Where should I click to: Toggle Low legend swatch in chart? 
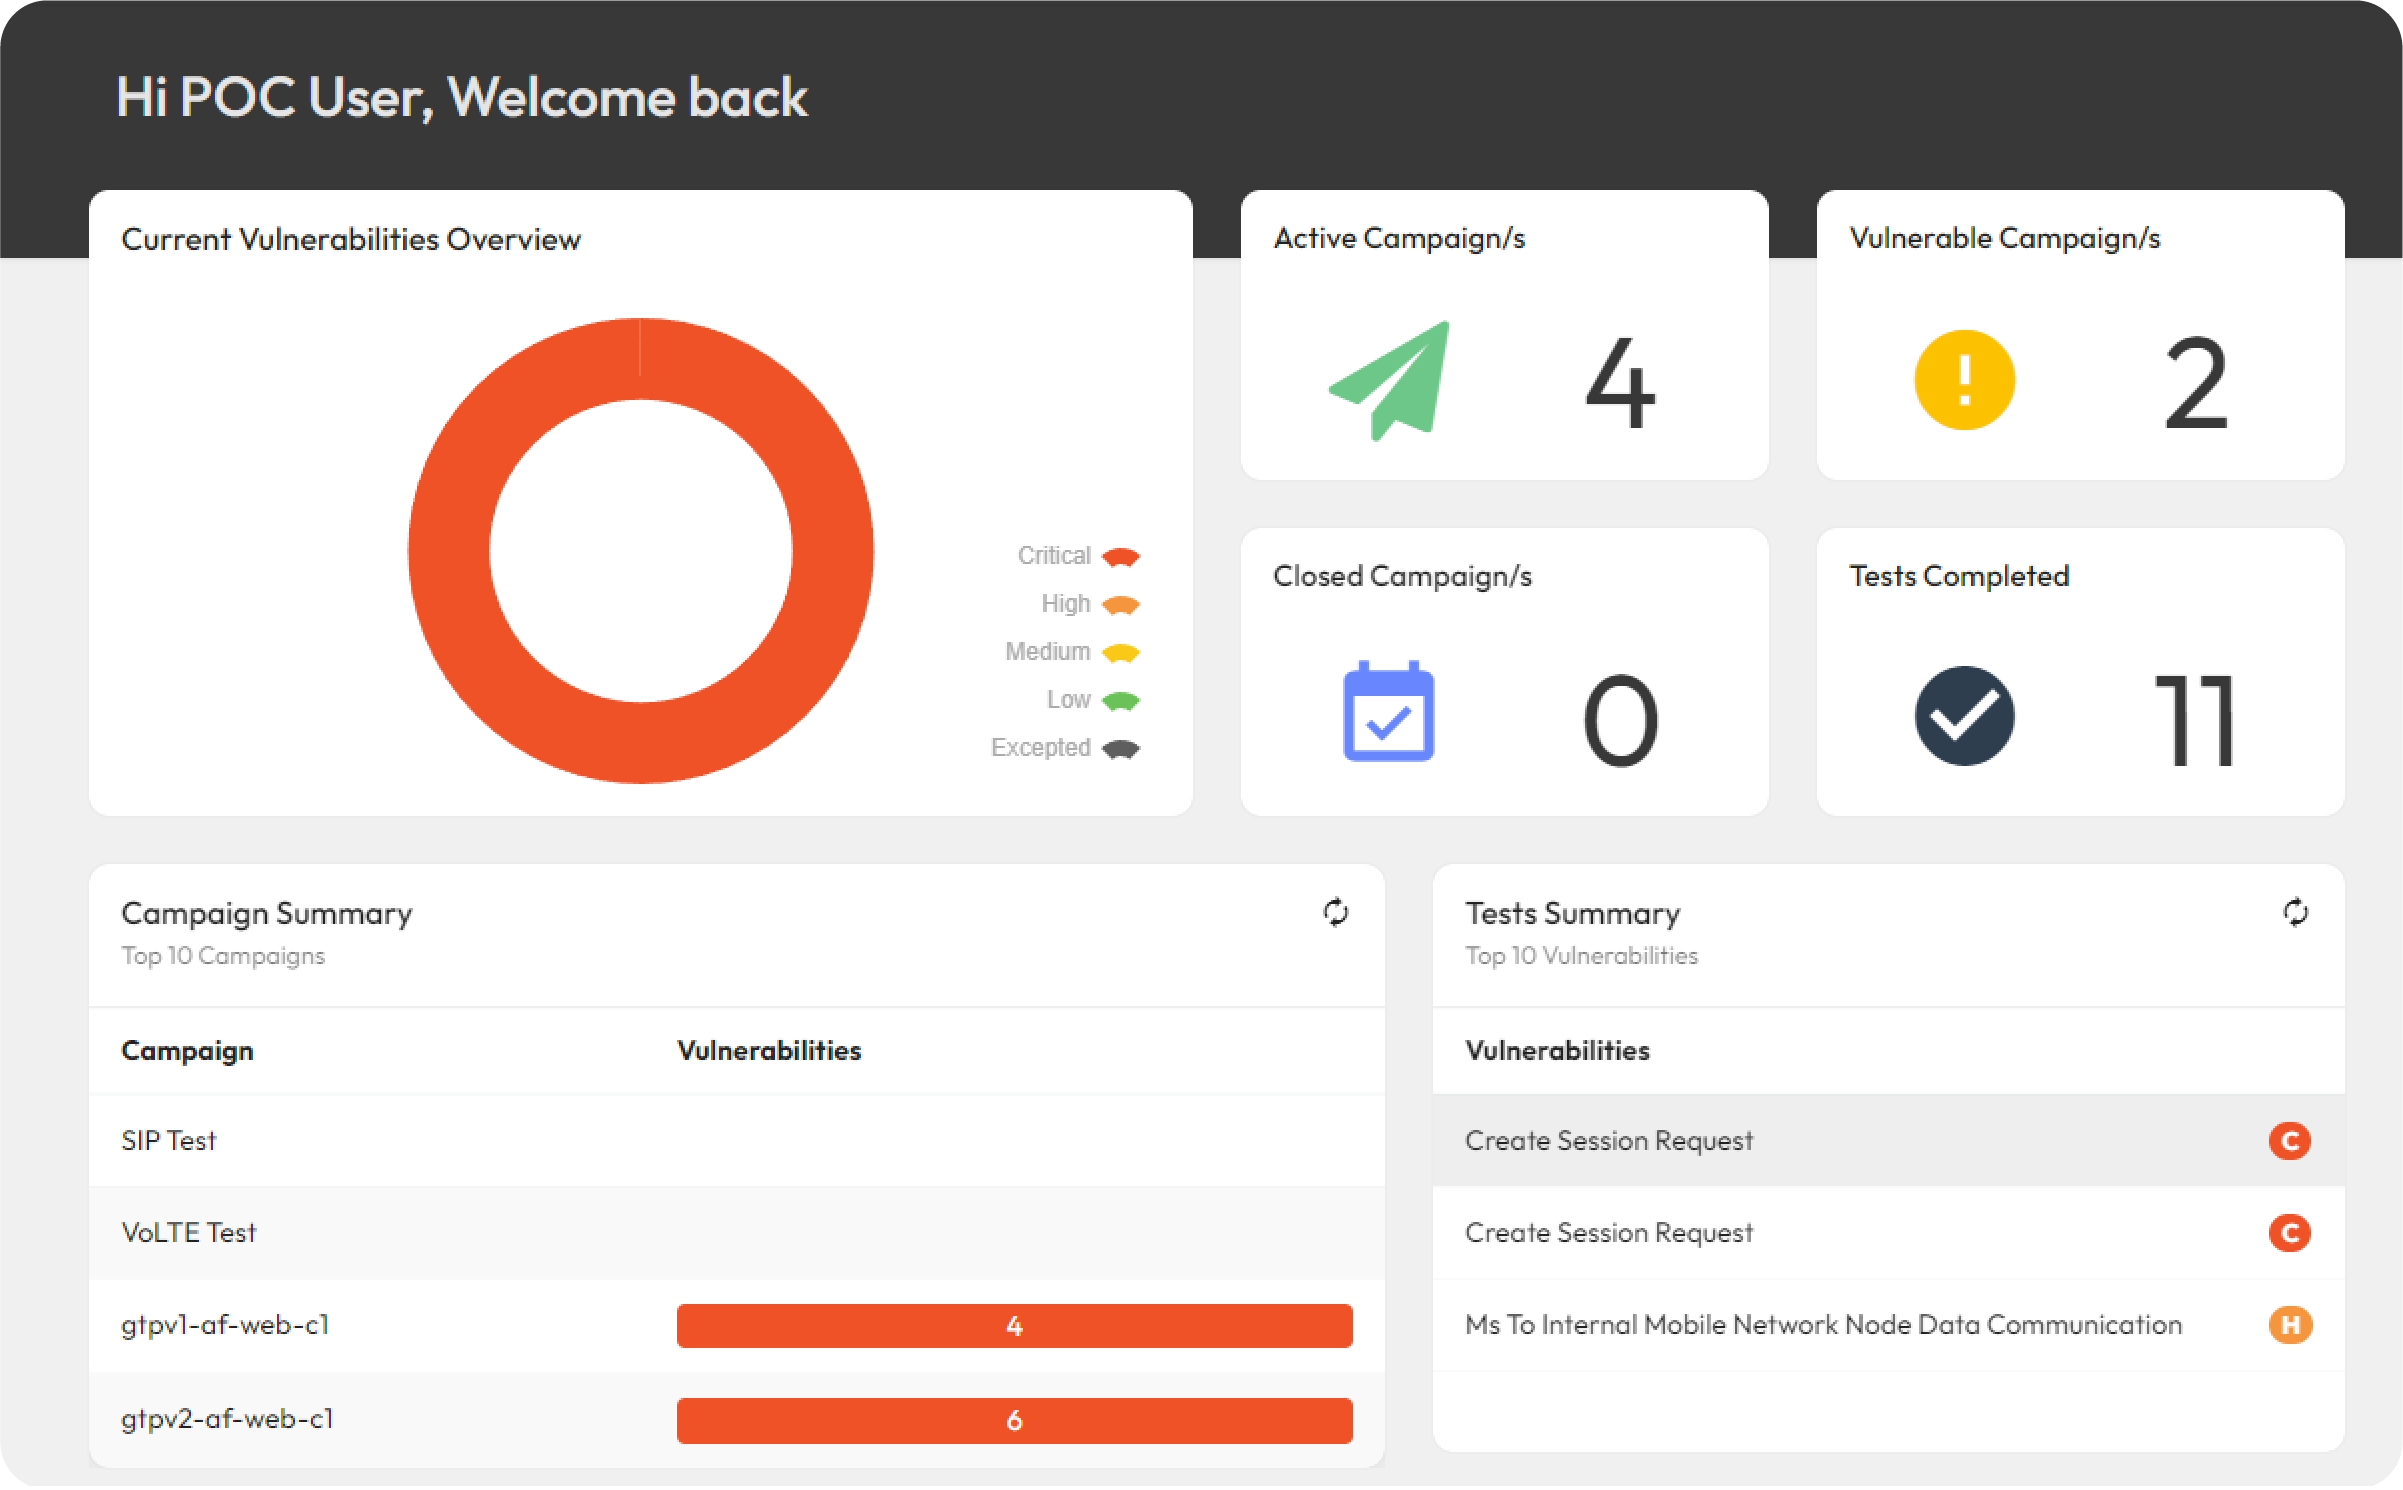[1120, 700]
